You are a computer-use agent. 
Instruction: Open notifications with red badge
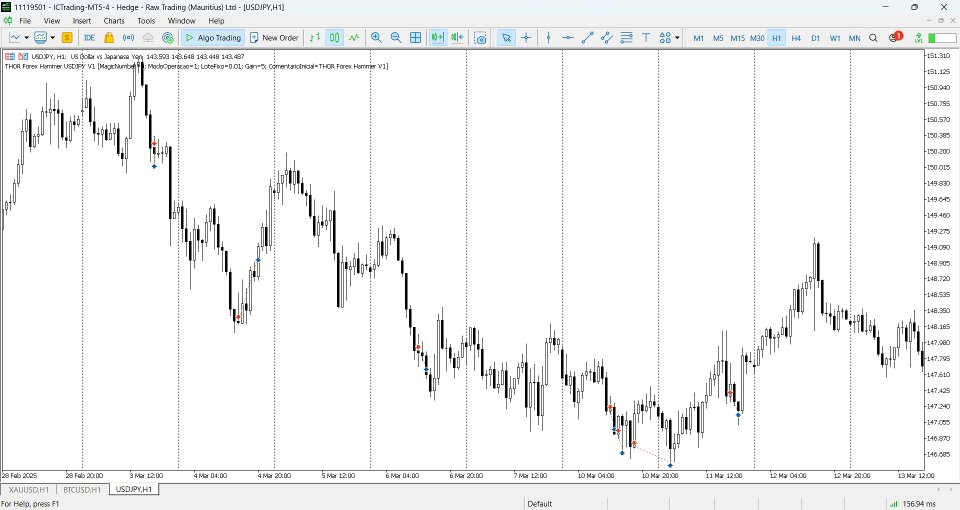coord(895,37)
